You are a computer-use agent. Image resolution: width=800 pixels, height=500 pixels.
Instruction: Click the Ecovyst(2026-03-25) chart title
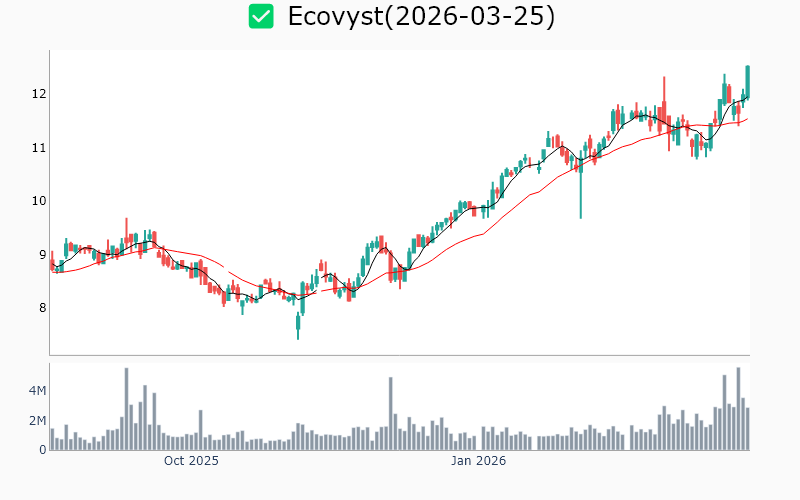[420, 17]
